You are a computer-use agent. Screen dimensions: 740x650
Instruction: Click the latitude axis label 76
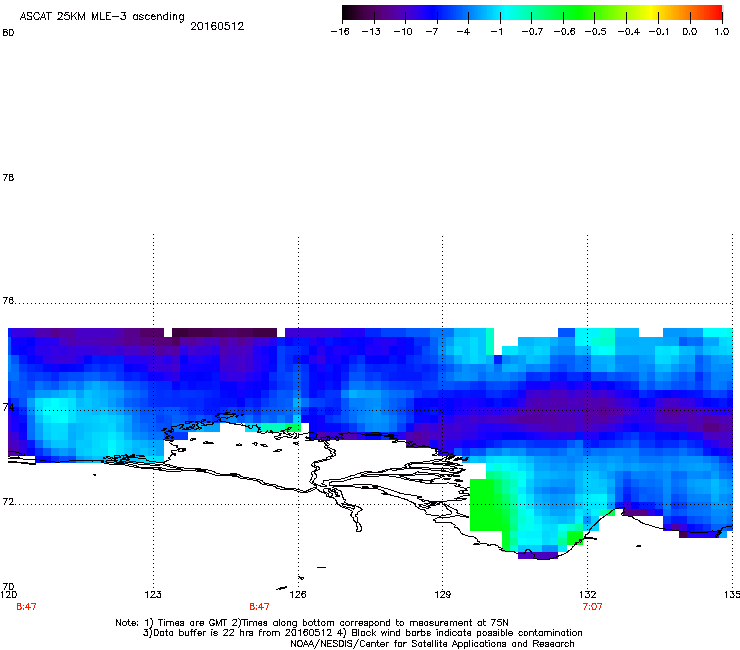pos(8,301)
